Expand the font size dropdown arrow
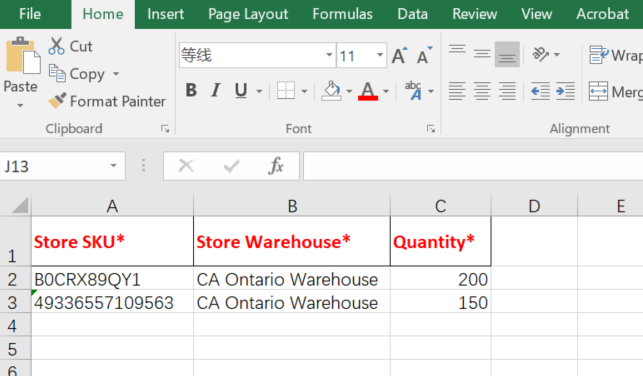The width and height of the screenshot is (643, 376). tap(380, 55)
